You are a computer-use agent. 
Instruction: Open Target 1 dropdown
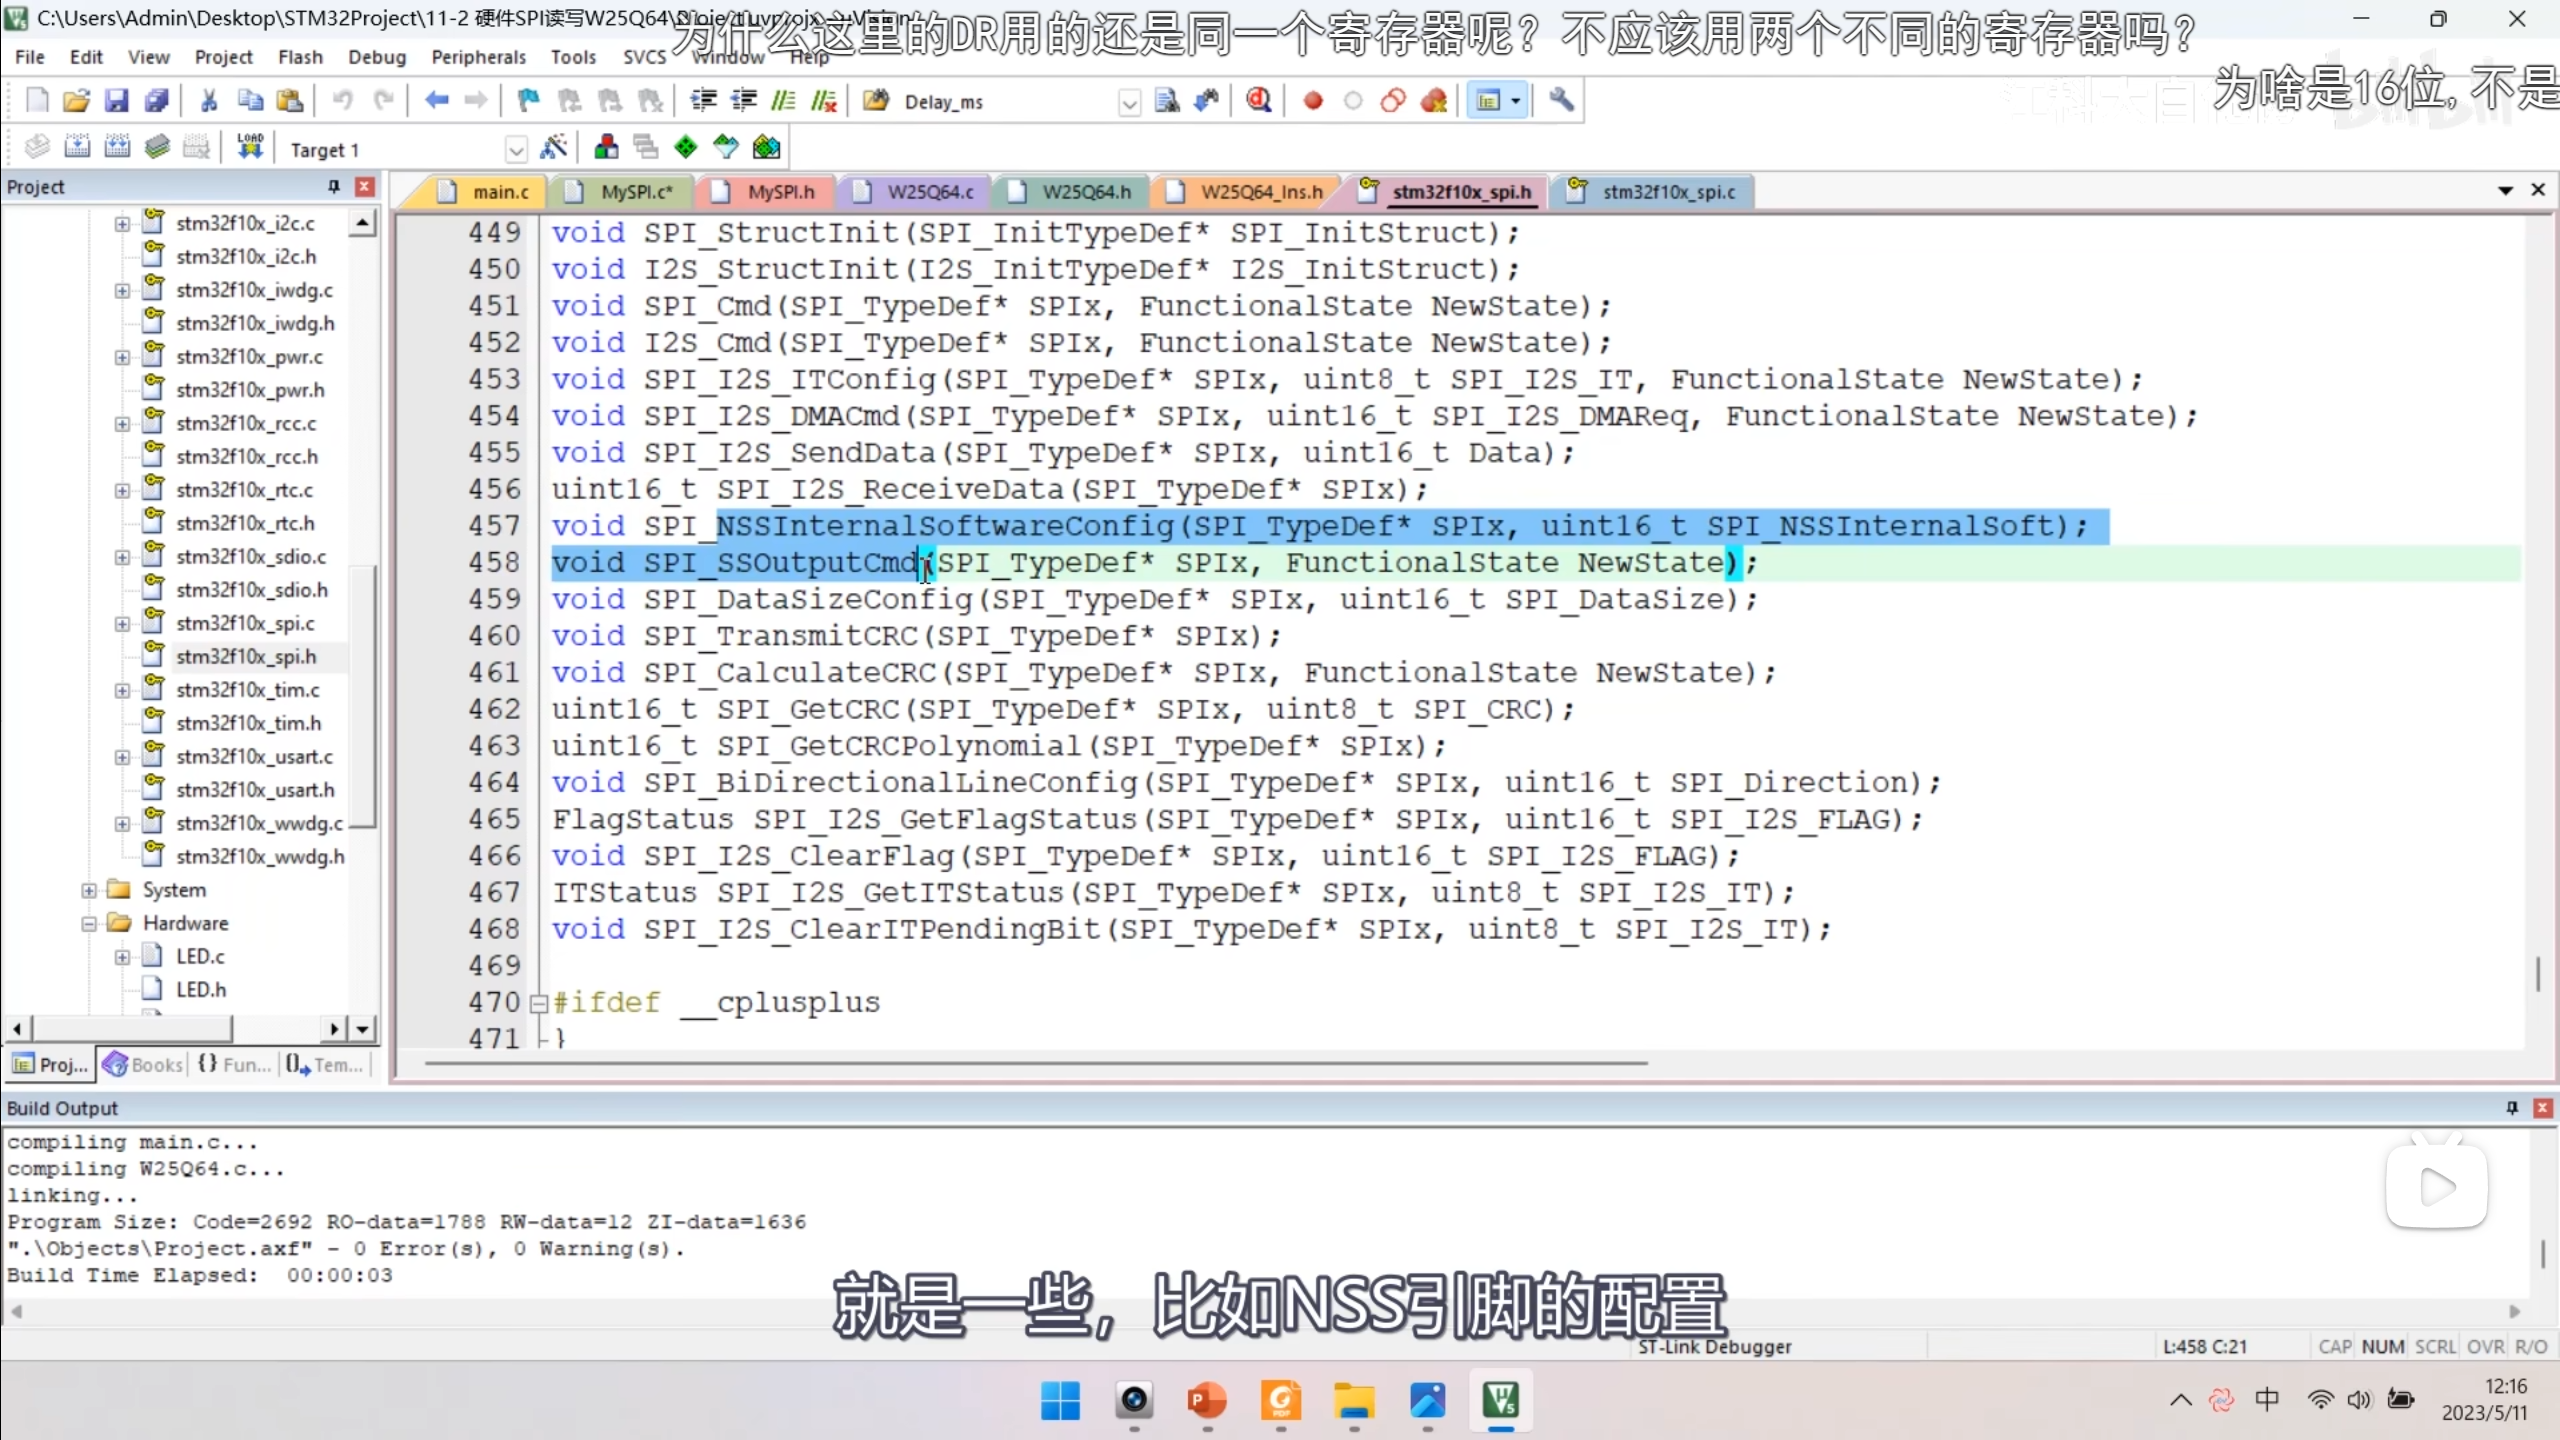point(516,150)
